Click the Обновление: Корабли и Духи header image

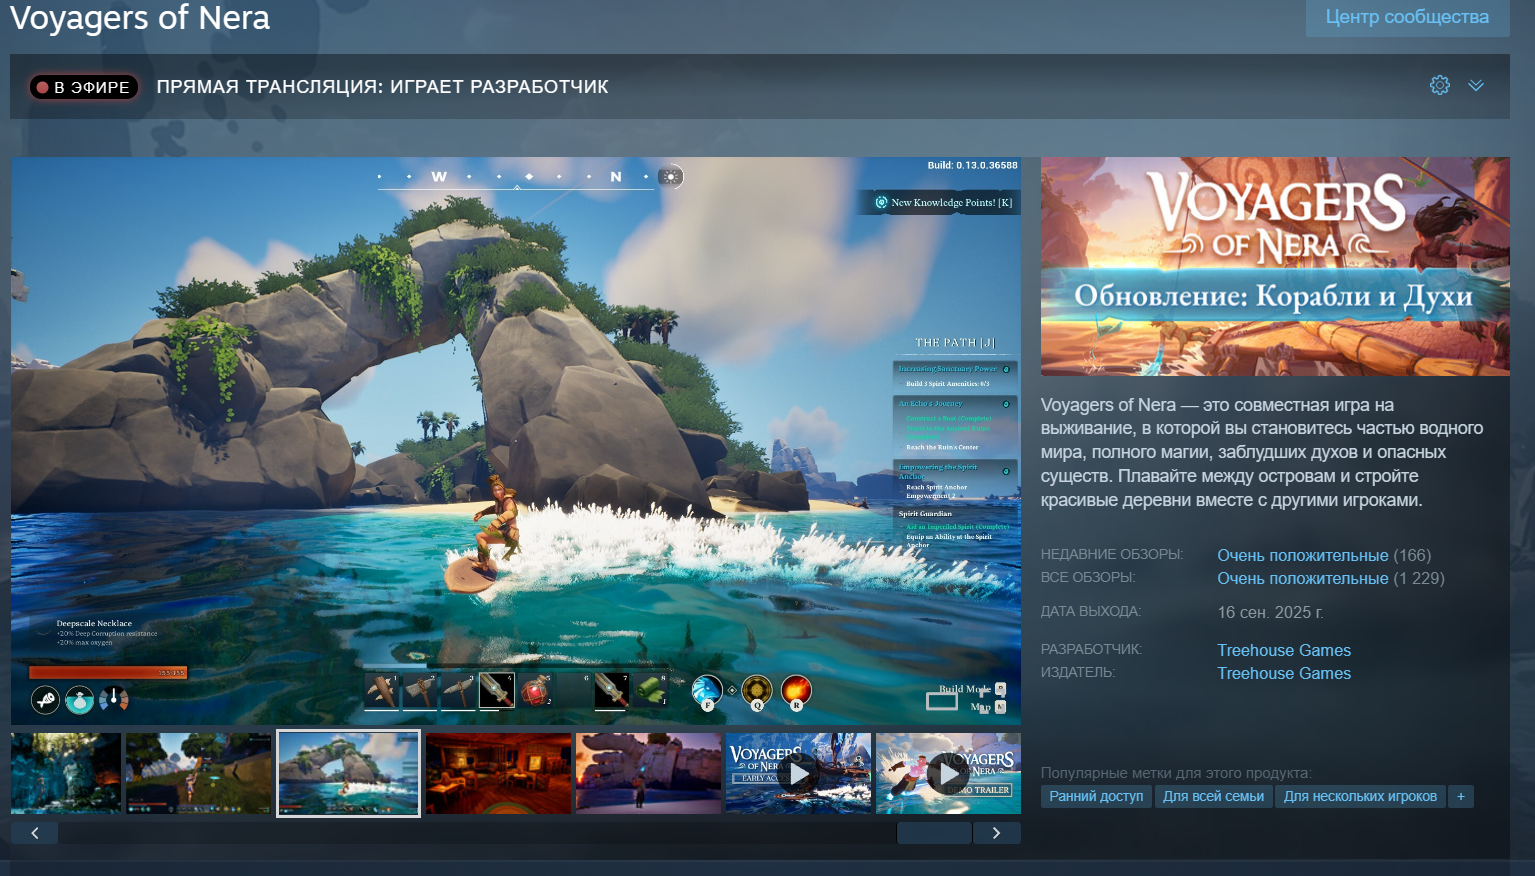1275,266
